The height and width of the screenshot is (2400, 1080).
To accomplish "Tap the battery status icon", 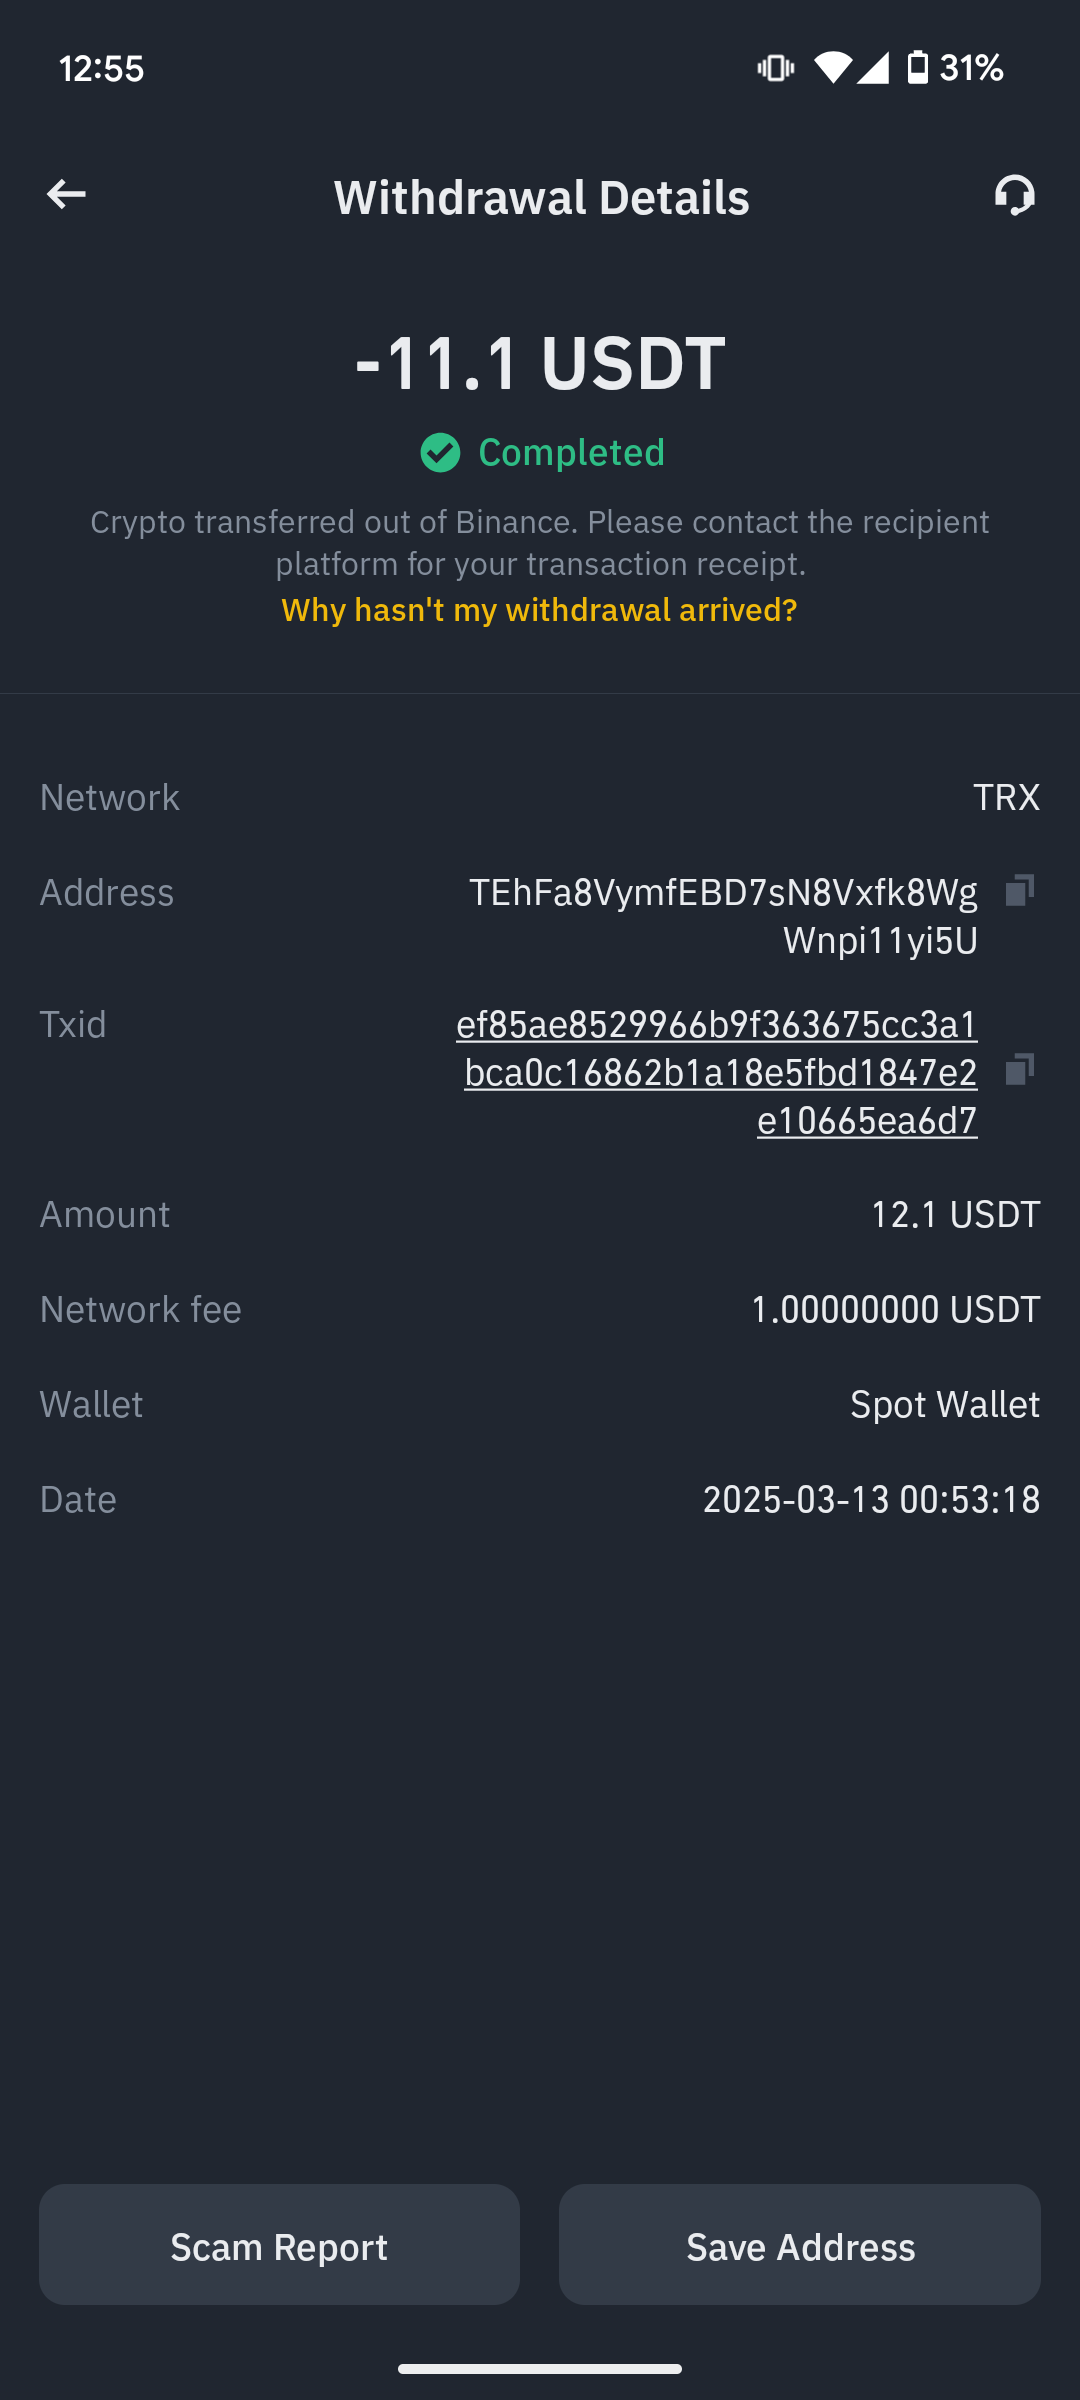I will pos(917,68).
